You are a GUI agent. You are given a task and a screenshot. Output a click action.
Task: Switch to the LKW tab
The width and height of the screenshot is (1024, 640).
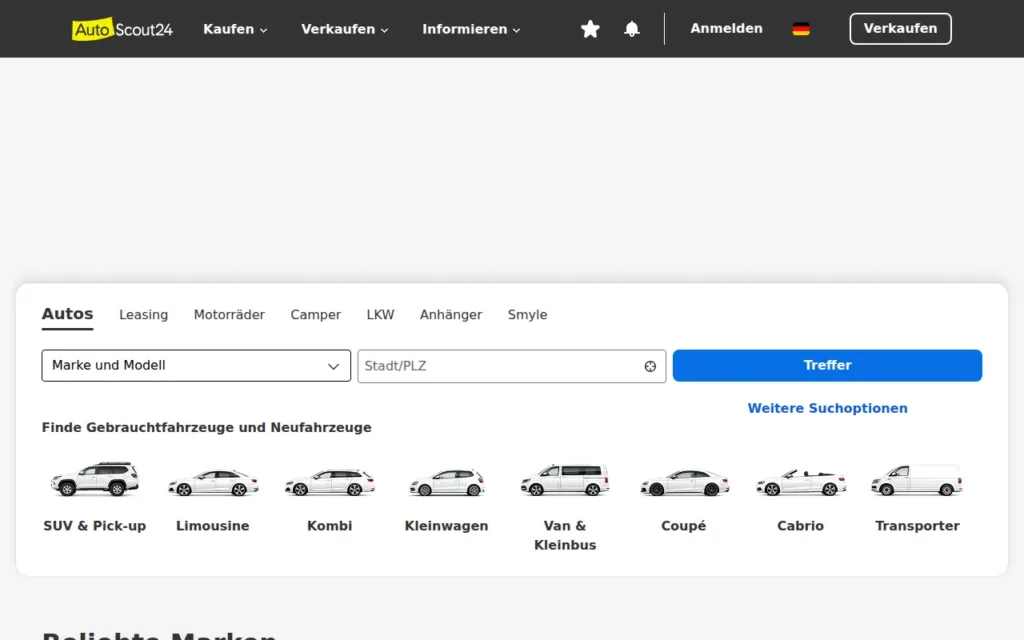click(380, 315)
